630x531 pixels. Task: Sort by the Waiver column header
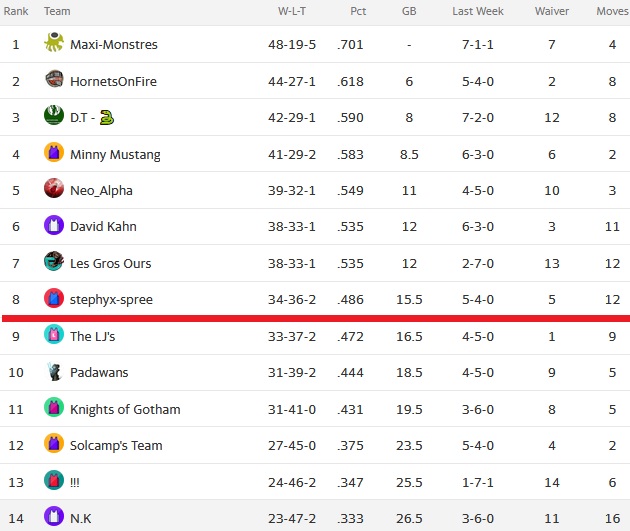[x=552, y=11]
